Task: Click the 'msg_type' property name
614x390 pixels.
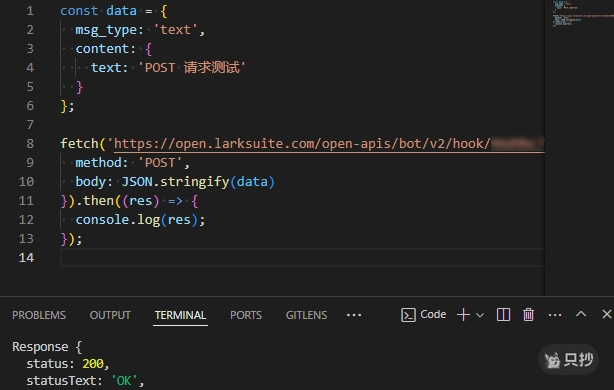Action: [x=106, y=30]
